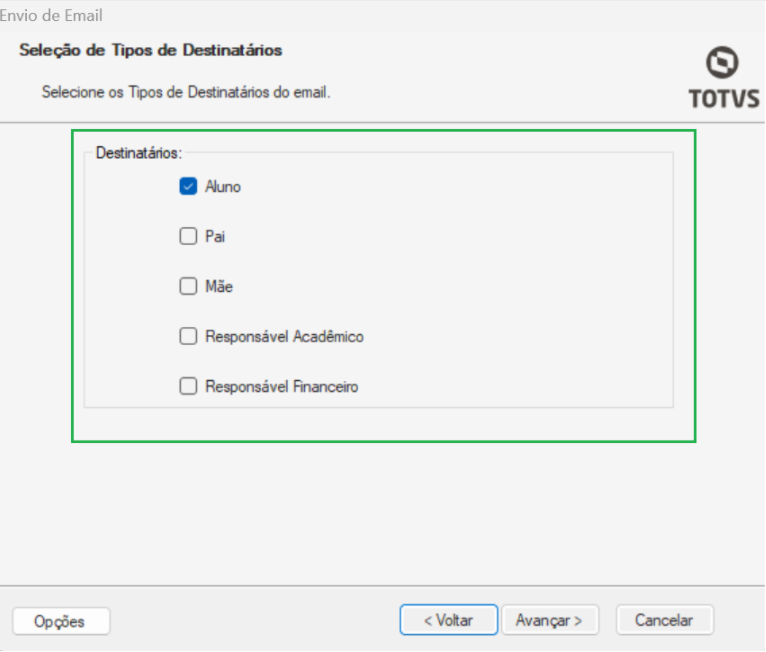Enable the Pai recipient checkbox
The width and height of the screenshot is (766, 652).
pos(188,237)
